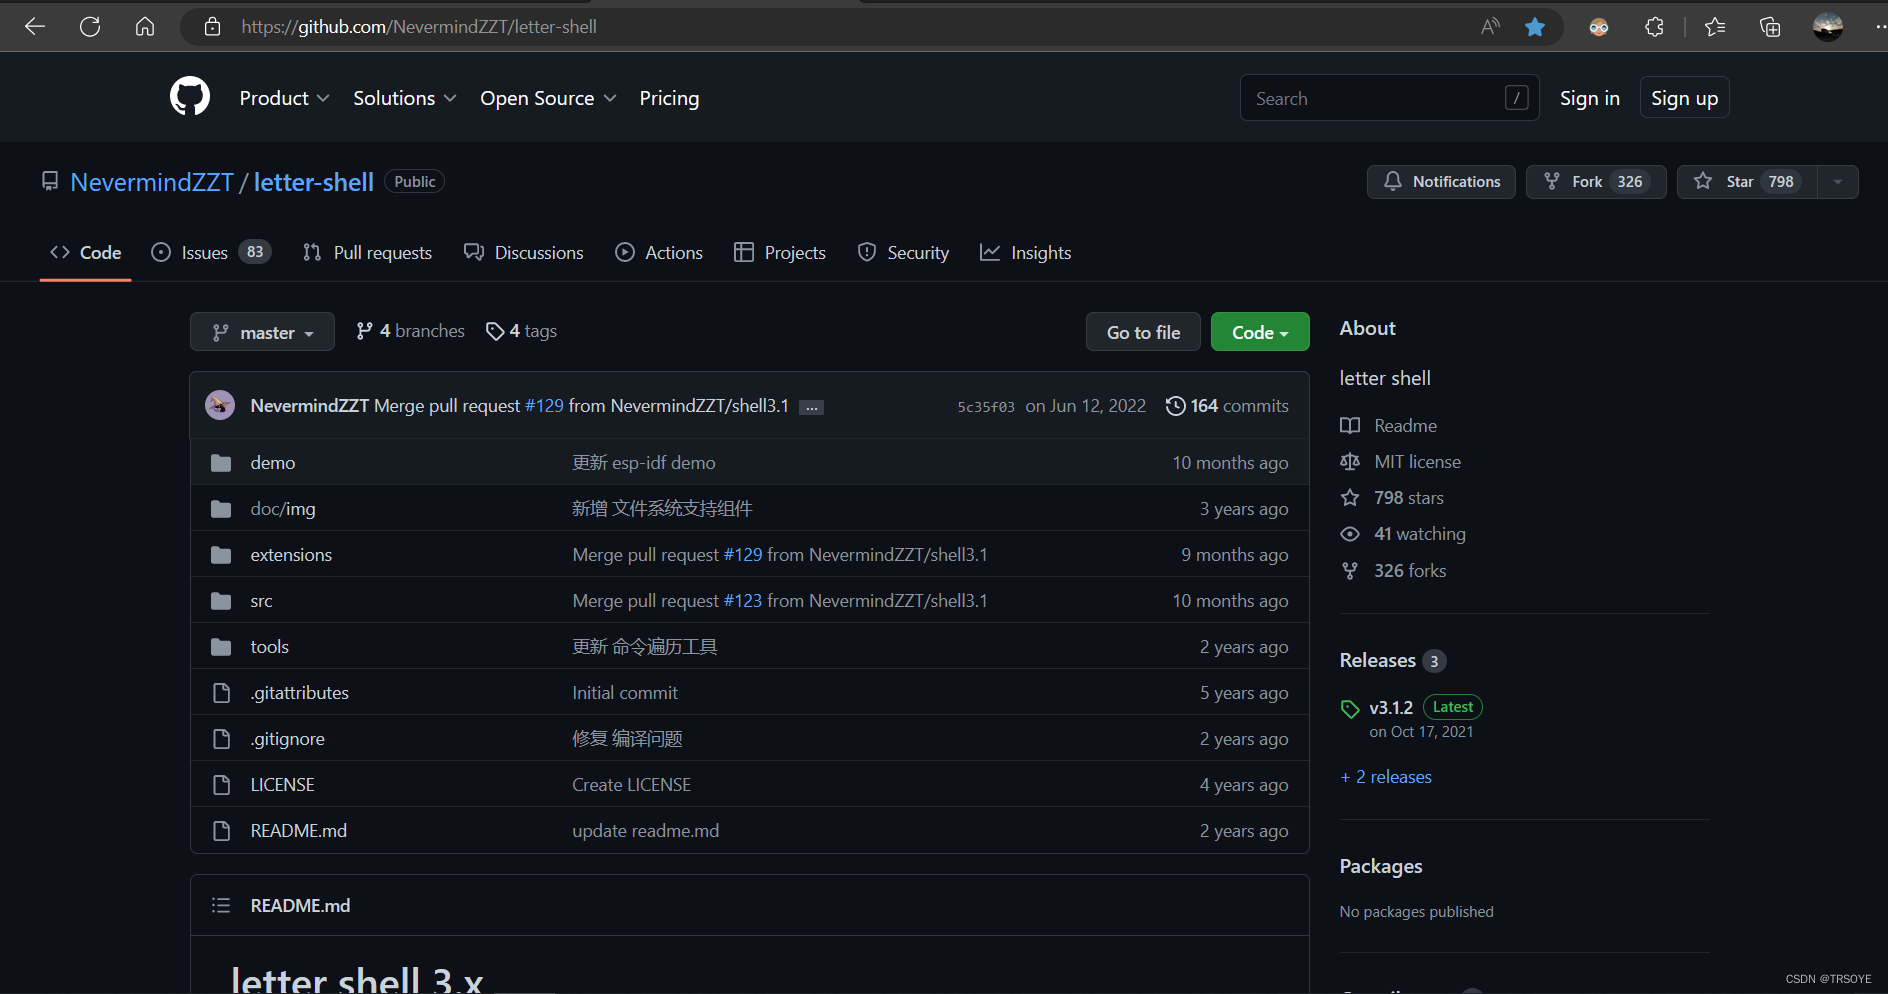
Task: Click the fork icon beside 326 forks
Action: pyautogui.click(x=1350, y=571)
